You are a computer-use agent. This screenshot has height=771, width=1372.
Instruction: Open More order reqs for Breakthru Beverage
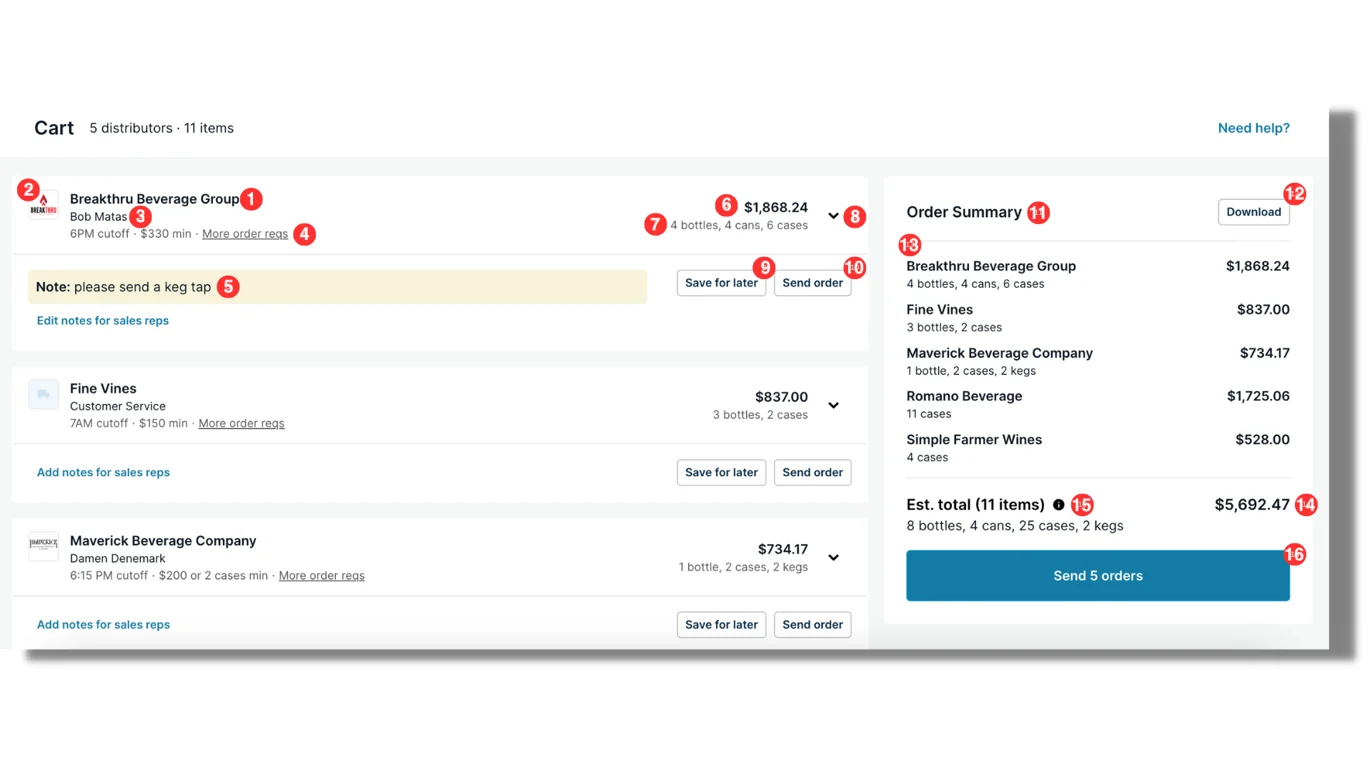(244, 233)
